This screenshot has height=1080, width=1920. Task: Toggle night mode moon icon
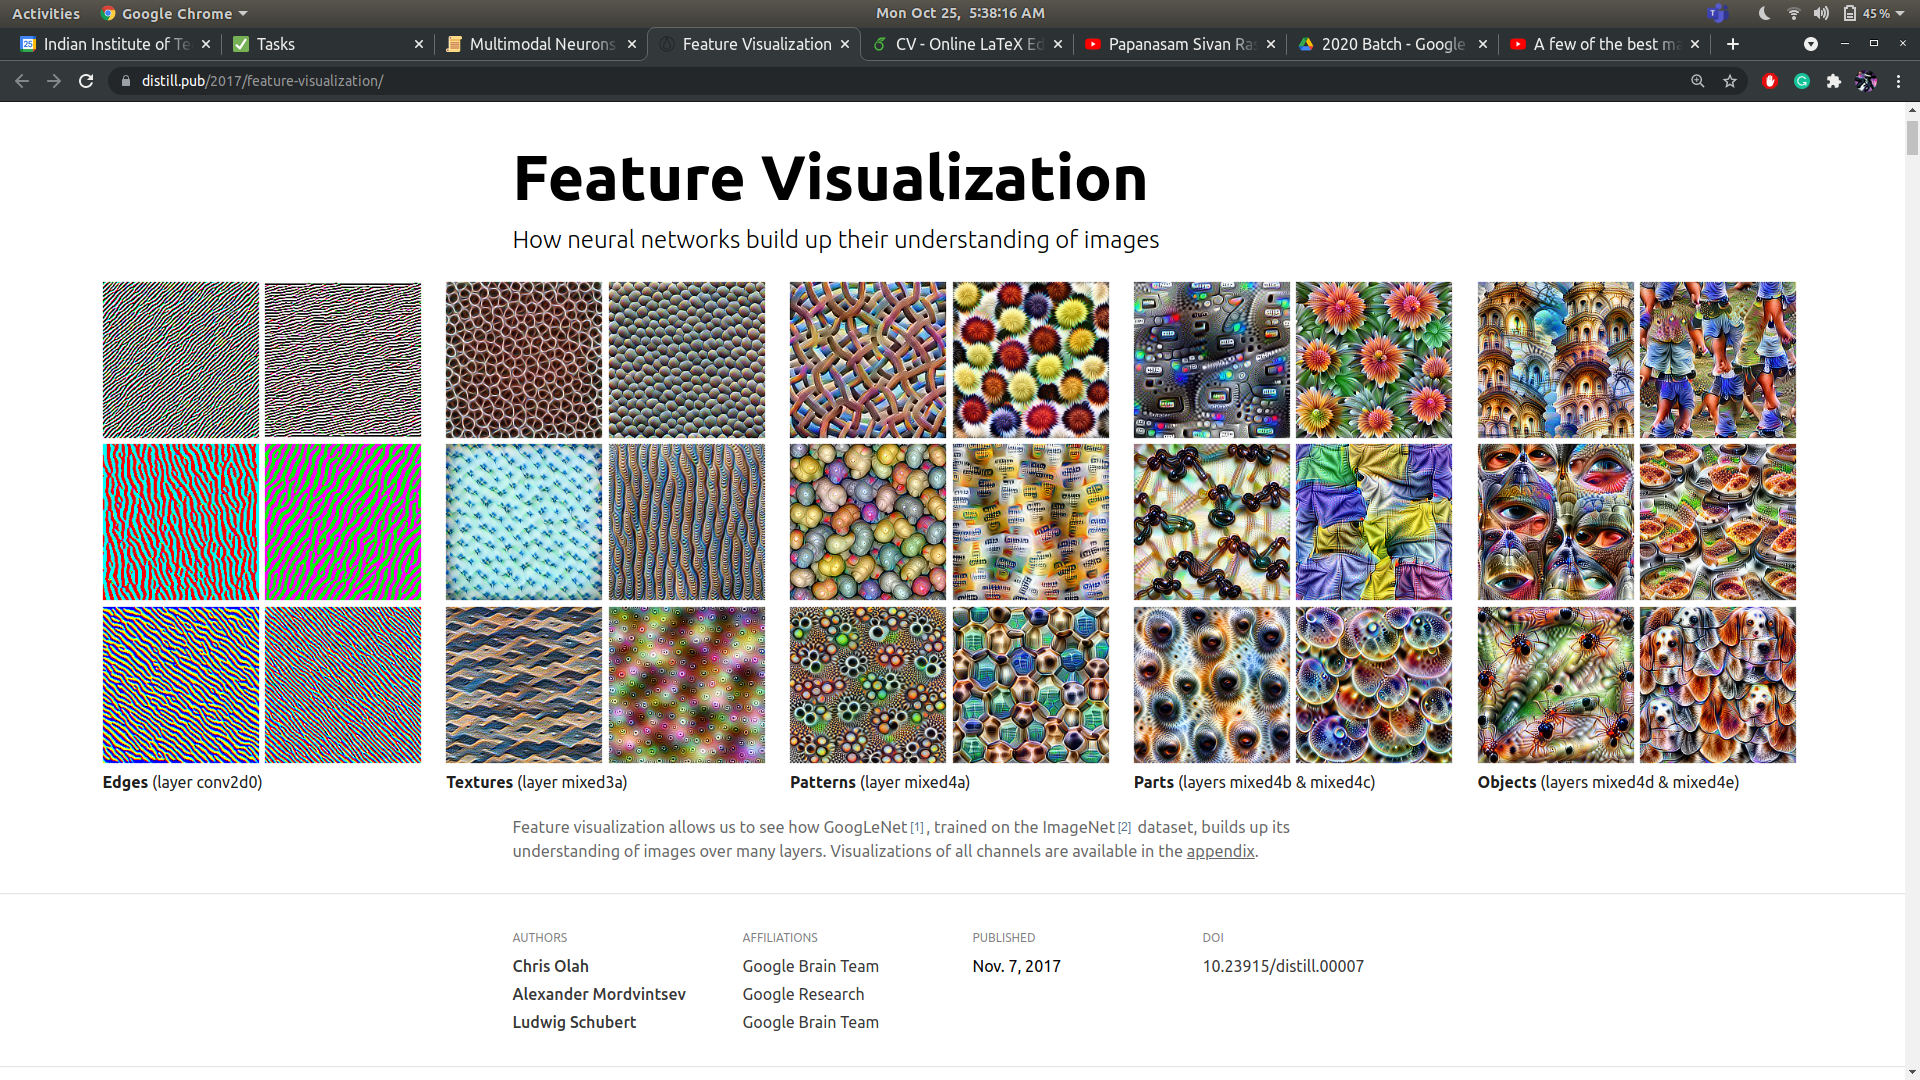[1764, 13]
